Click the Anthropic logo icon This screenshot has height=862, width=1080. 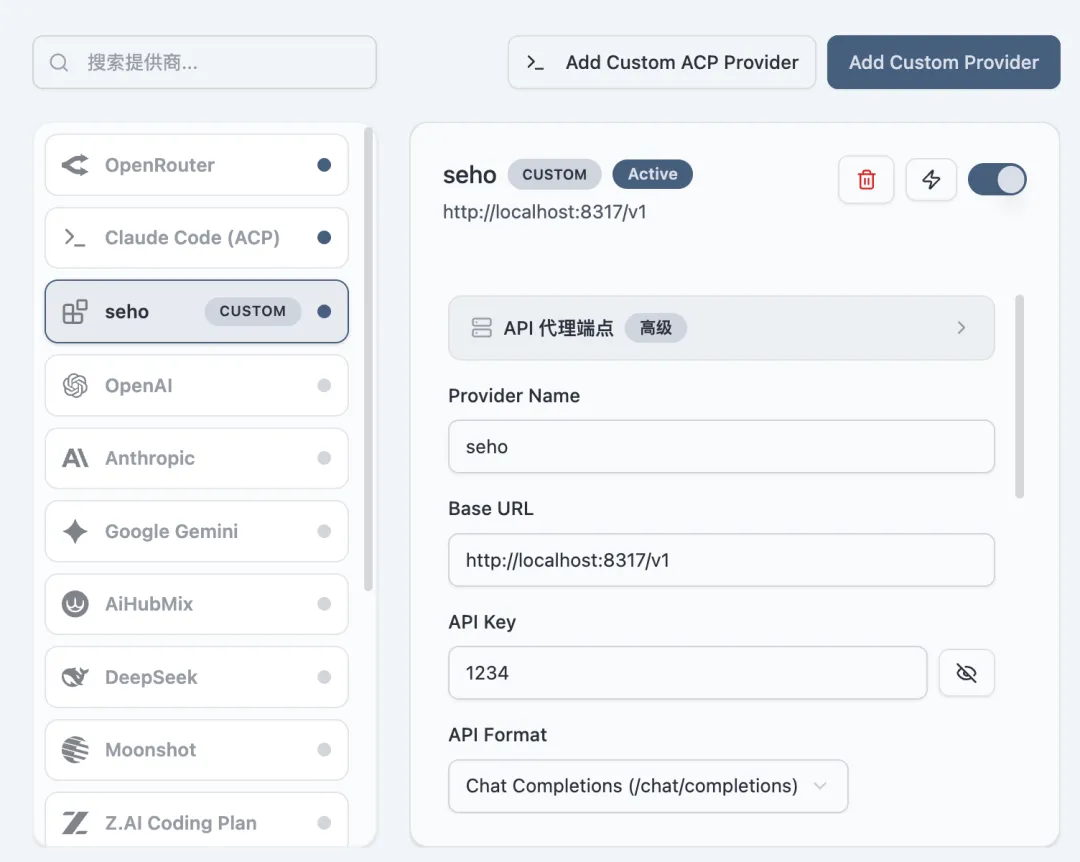tap(75, 458)
